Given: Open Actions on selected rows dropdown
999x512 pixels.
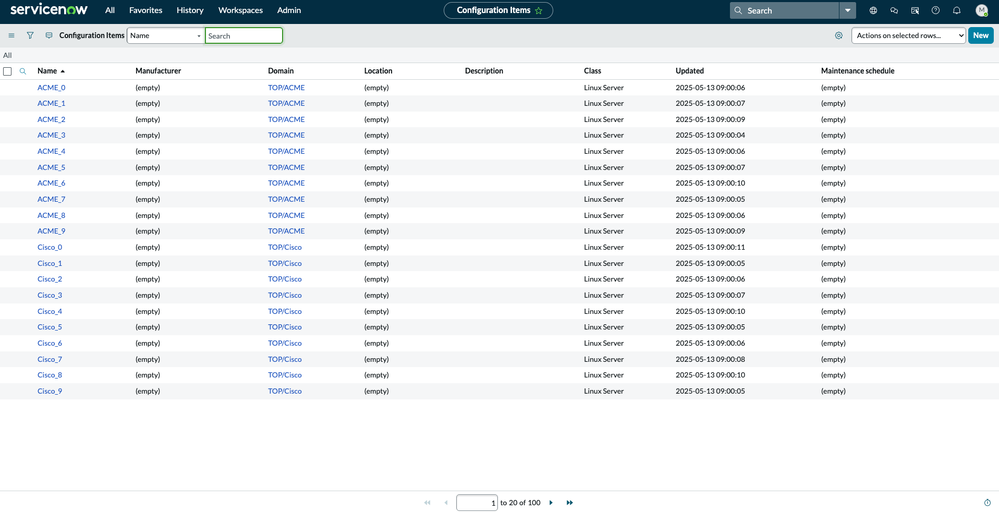Looking at the screenshot, I should coord(909,36).
